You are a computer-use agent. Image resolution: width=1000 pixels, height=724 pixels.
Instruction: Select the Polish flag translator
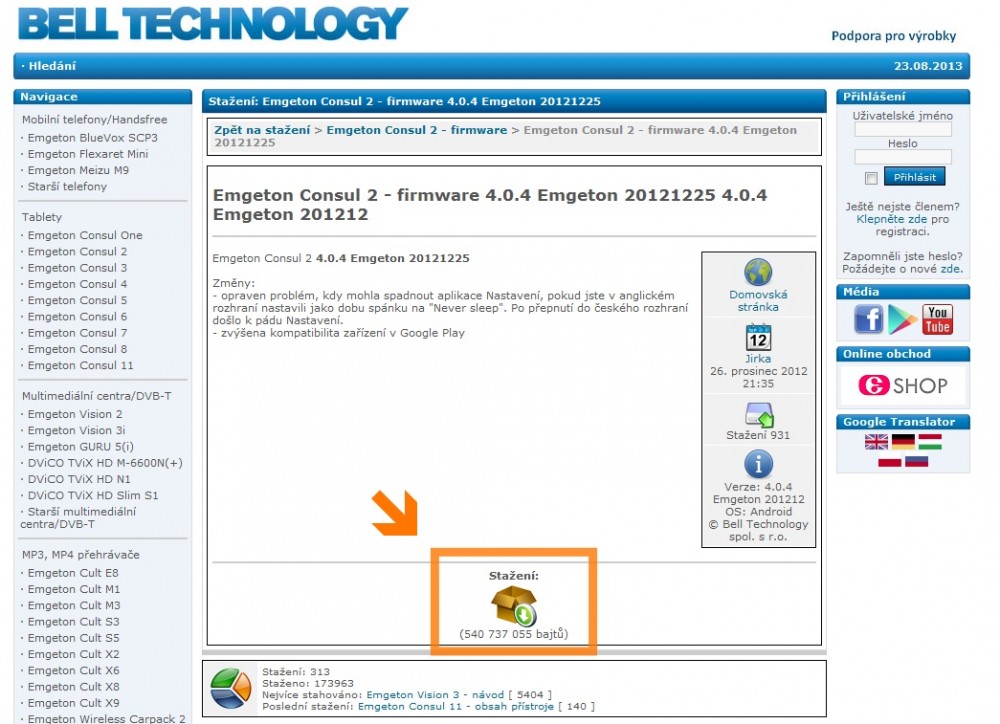(x=889, y=461)
